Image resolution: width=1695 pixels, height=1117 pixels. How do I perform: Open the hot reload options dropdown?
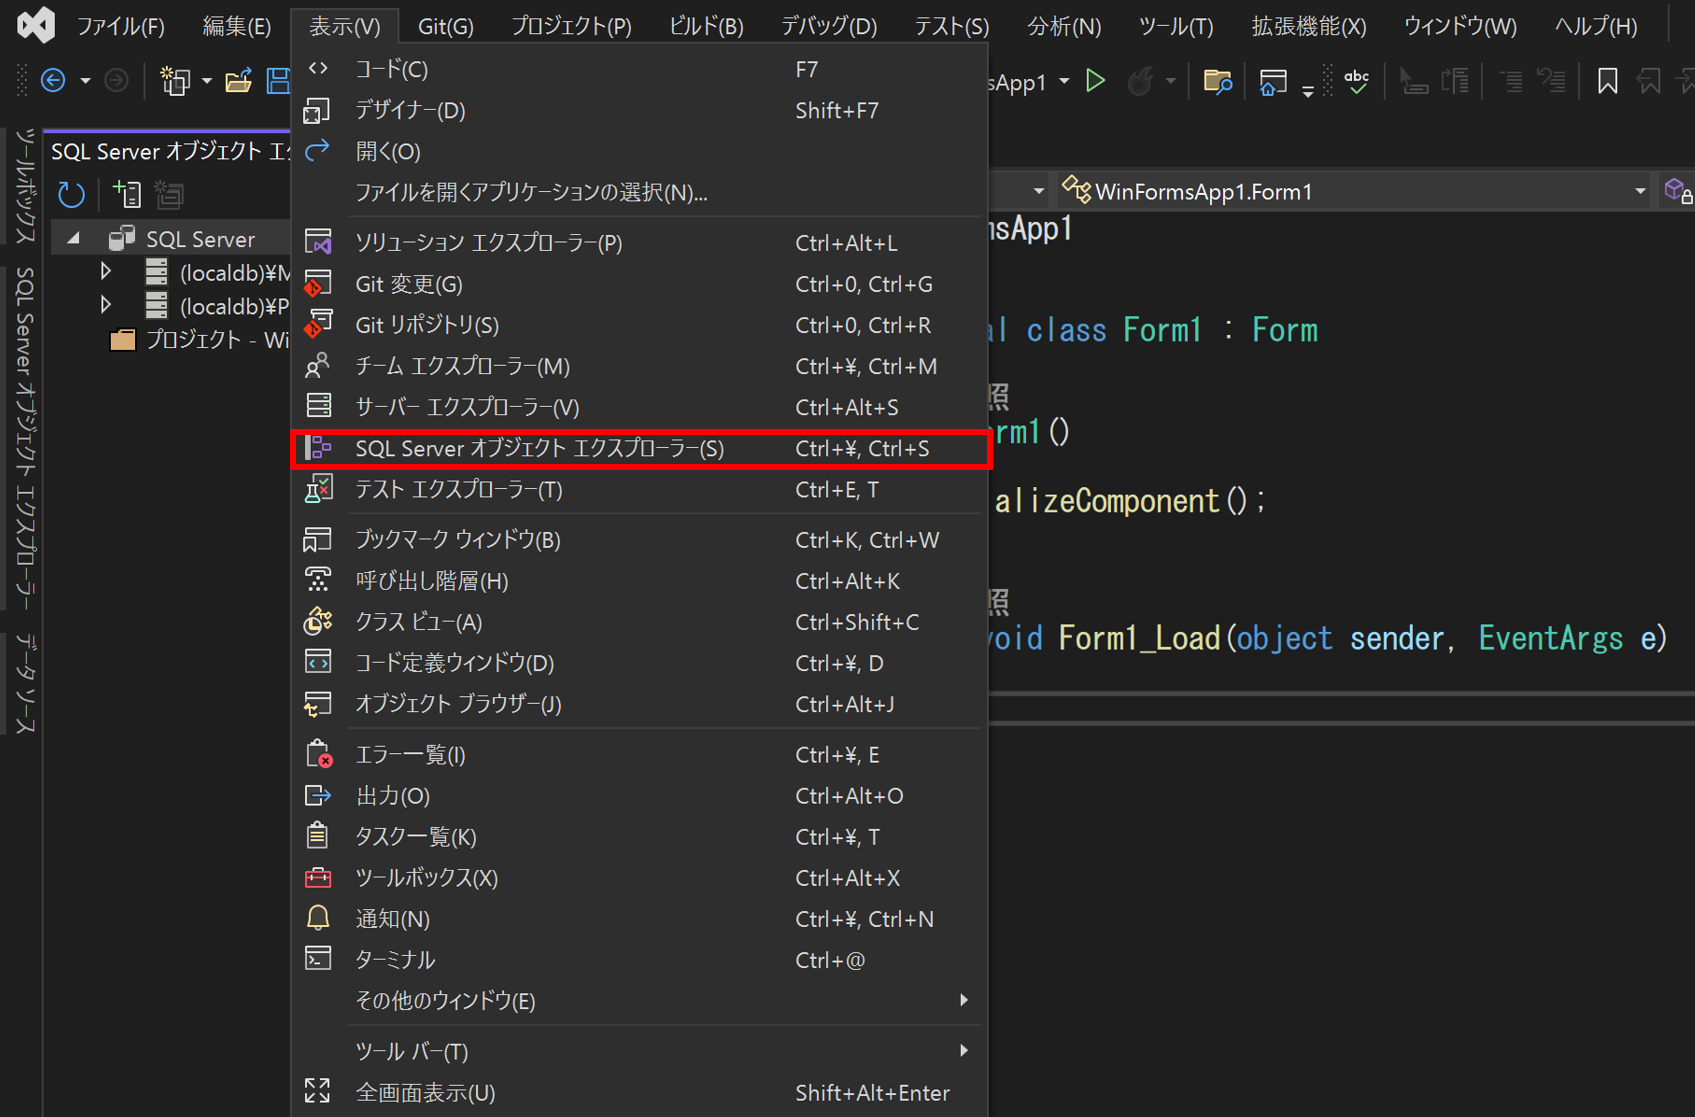point(1170,81)
